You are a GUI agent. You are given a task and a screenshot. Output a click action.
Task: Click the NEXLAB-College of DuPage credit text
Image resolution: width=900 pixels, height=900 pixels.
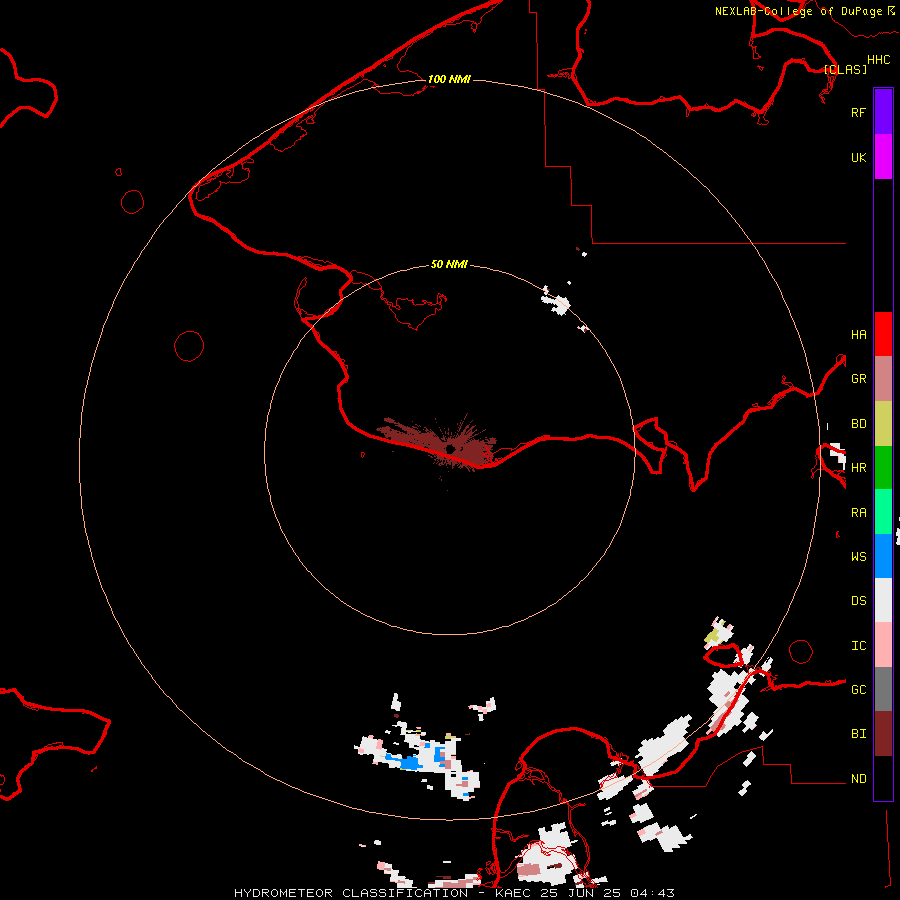(x=798, y=11)
